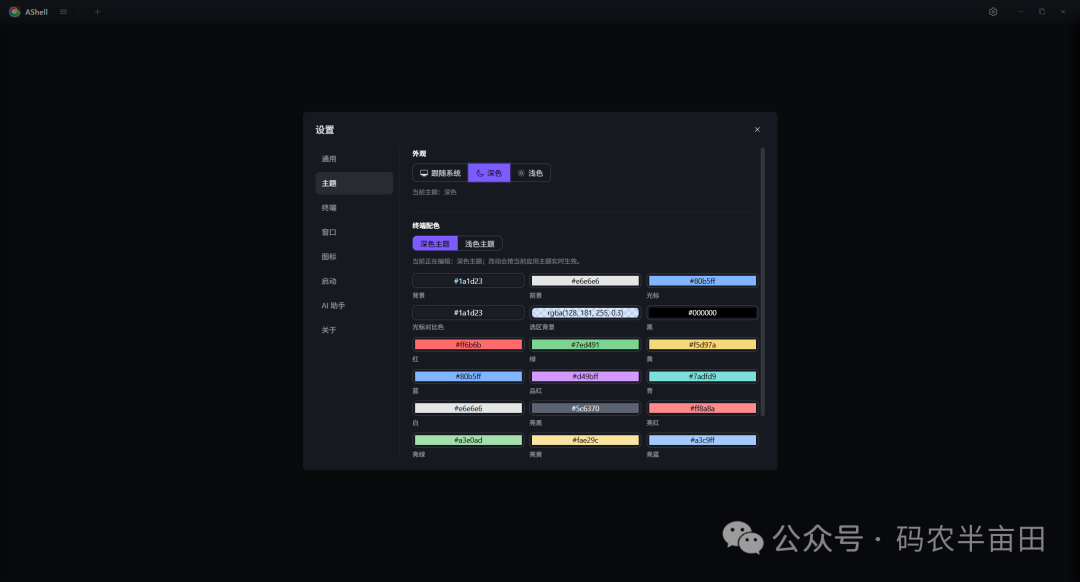Click the AShell logo icon
1080x582 pixels.
pos(14,12)
